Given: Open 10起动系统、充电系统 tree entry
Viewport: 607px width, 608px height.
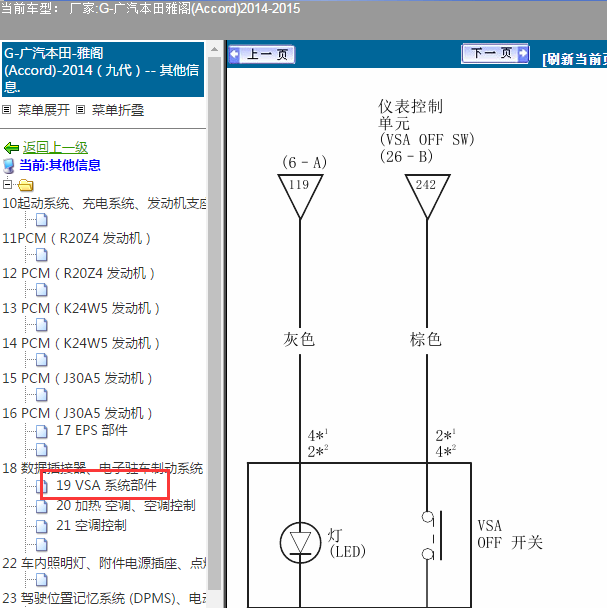Looking at the screenshot, I should click(104, 203).
